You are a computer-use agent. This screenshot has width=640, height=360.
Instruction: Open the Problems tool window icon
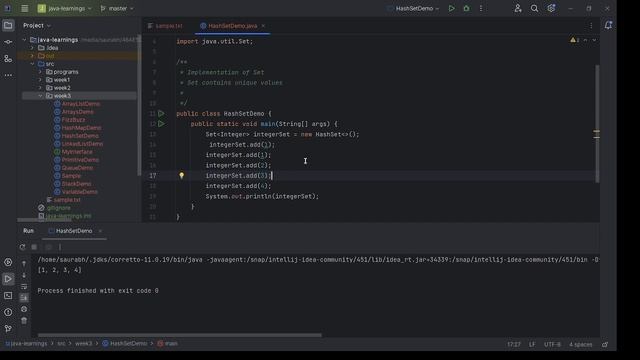[x=8, y=312]
